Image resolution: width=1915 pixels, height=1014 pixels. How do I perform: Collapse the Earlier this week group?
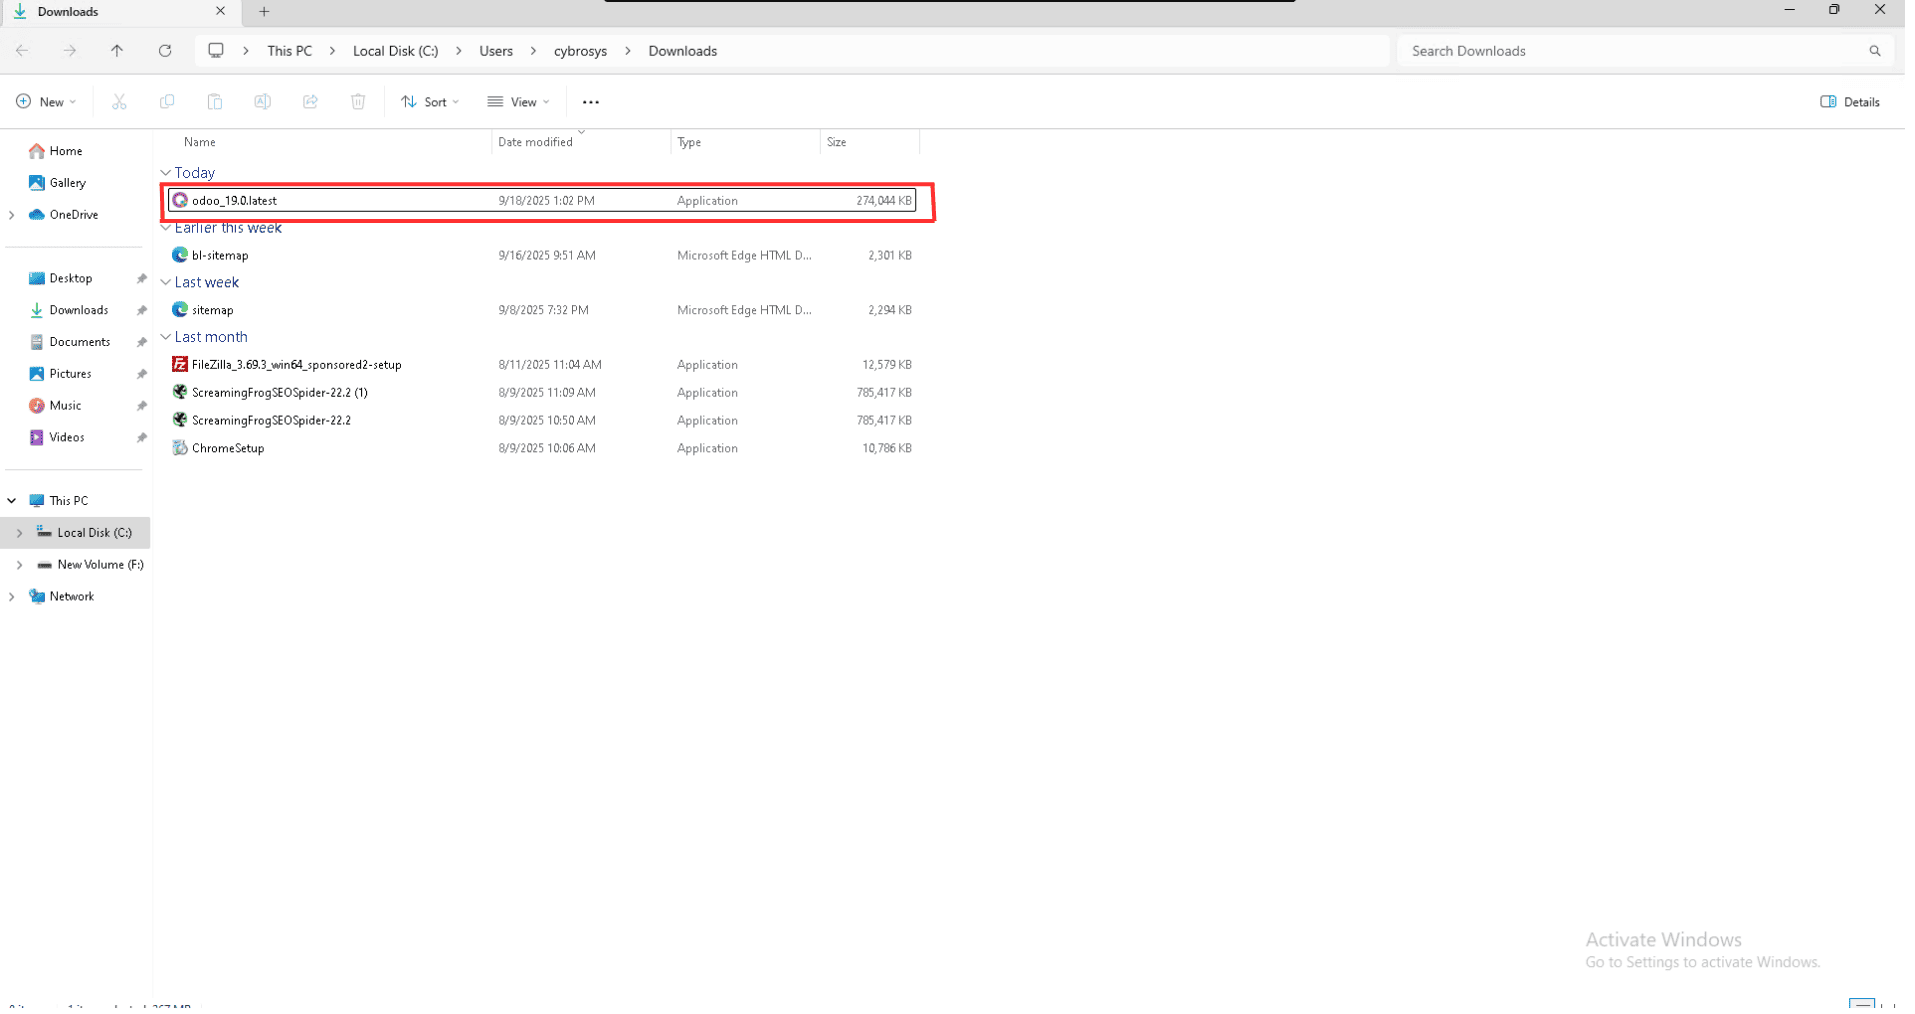pyautogui.click(x=166, y=229)
